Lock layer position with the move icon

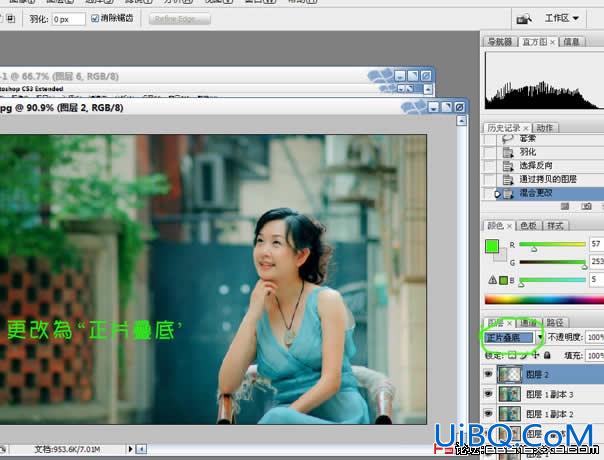(535, 355)
